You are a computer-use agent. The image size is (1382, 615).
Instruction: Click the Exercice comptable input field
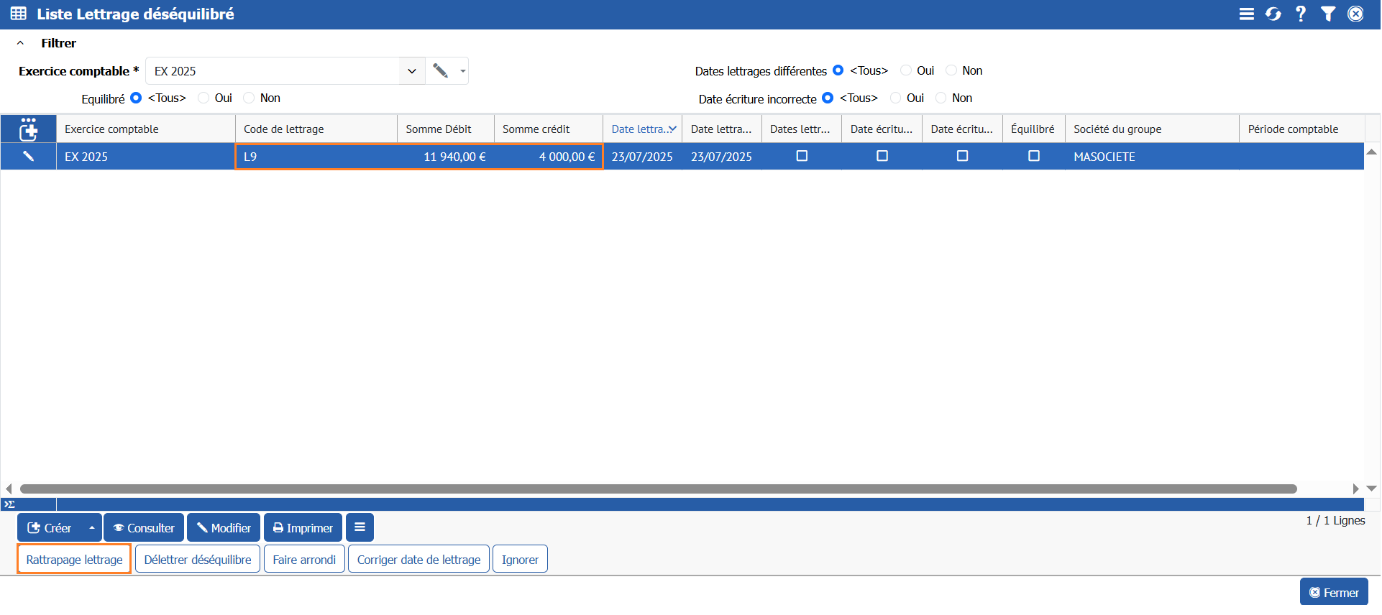point(272,72)
